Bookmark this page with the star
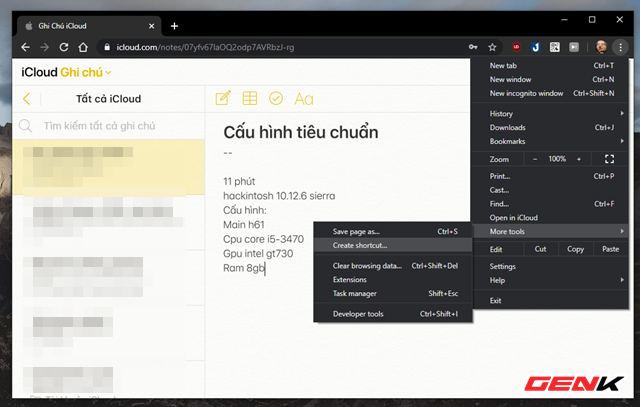The image size is (640, 407). pos(492,47)
